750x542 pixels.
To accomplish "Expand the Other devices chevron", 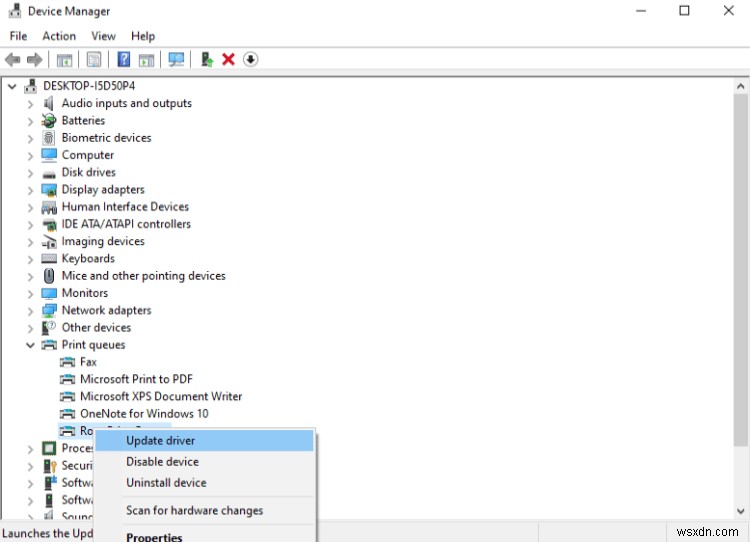I will click(x=30, y=329).
